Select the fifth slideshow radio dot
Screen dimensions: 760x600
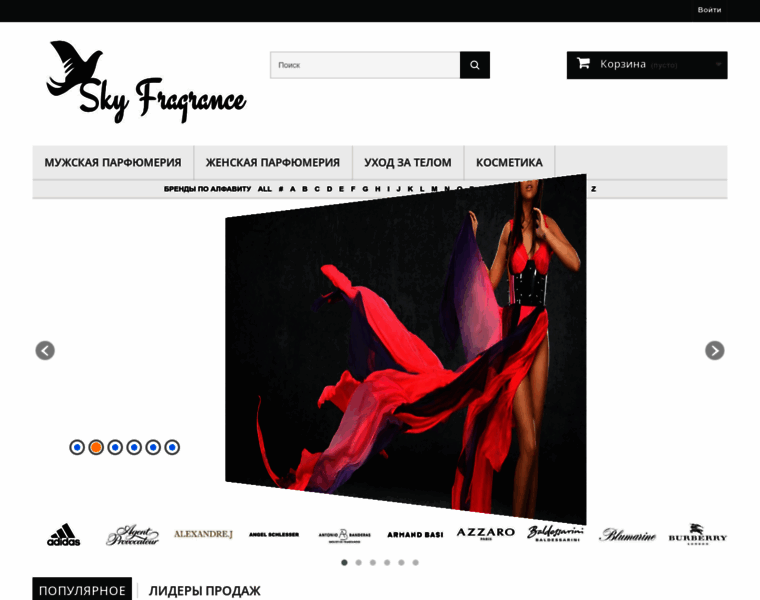pos(153,447)
